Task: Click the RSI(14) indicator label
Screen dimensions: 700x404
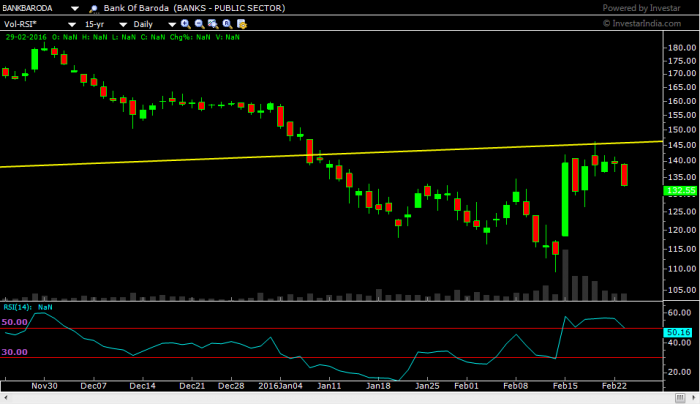Action: (17, 307)
